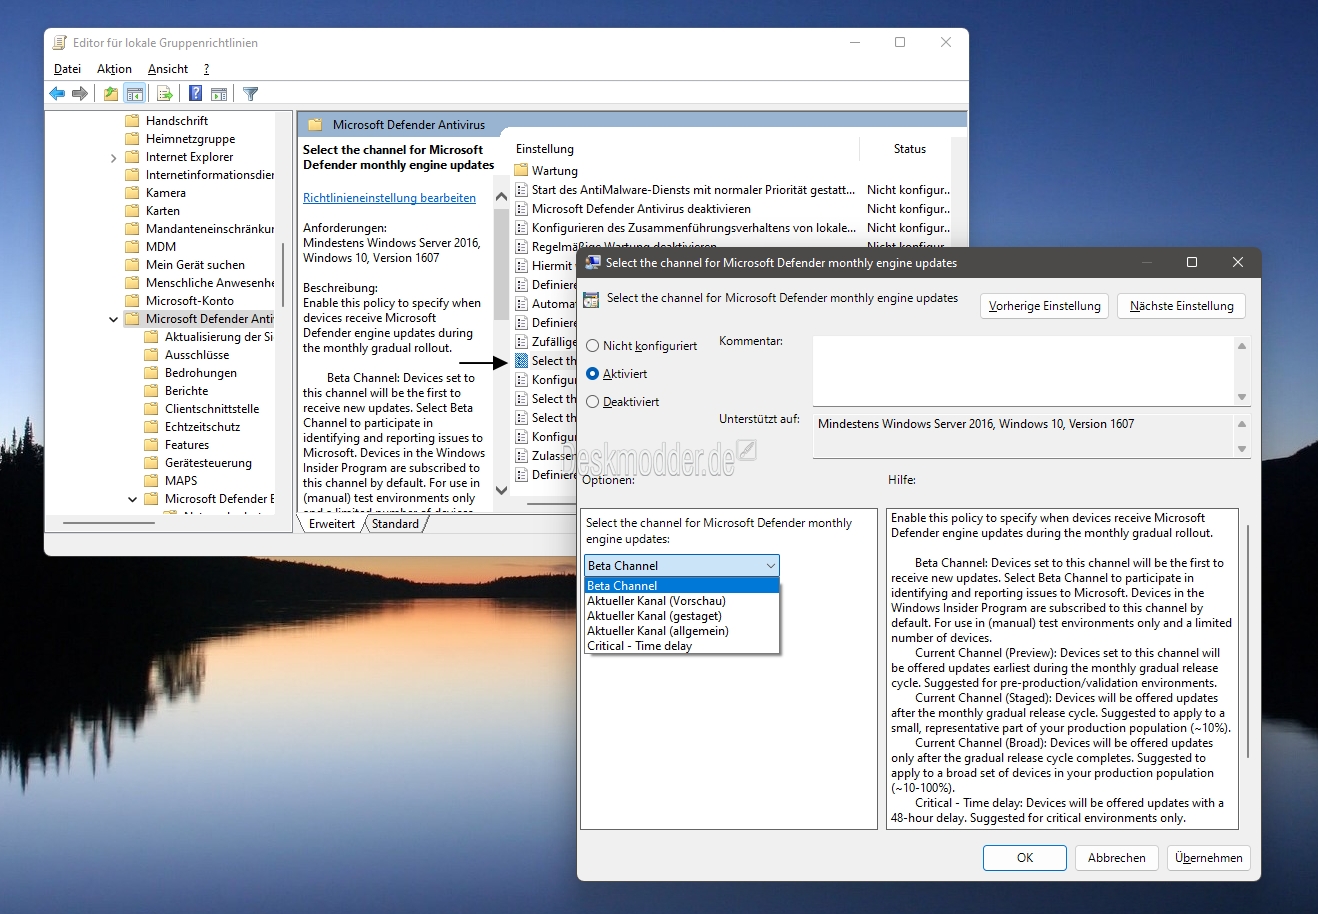Viewport: 1318px width, 914px height.
Task: Open the Datei menu
Action: 67,69
